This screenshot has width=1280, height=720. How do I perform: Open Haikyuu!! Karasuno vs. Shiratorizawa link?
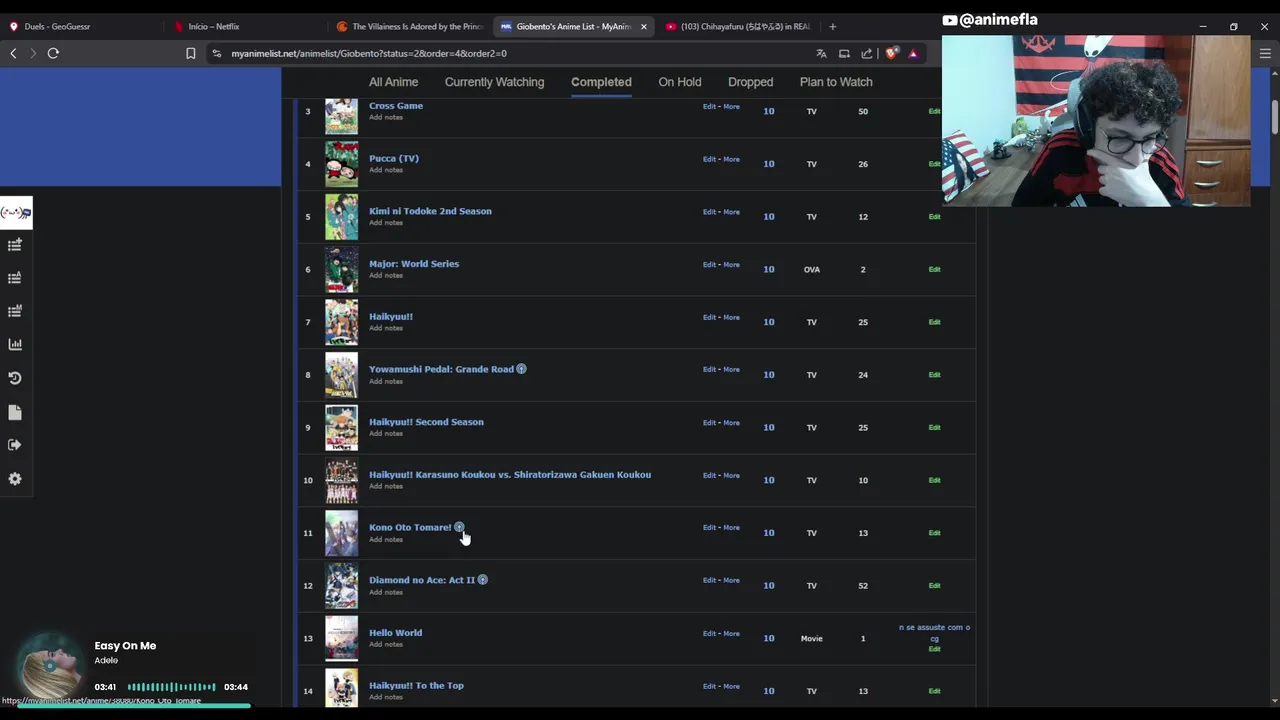point(510,474)
